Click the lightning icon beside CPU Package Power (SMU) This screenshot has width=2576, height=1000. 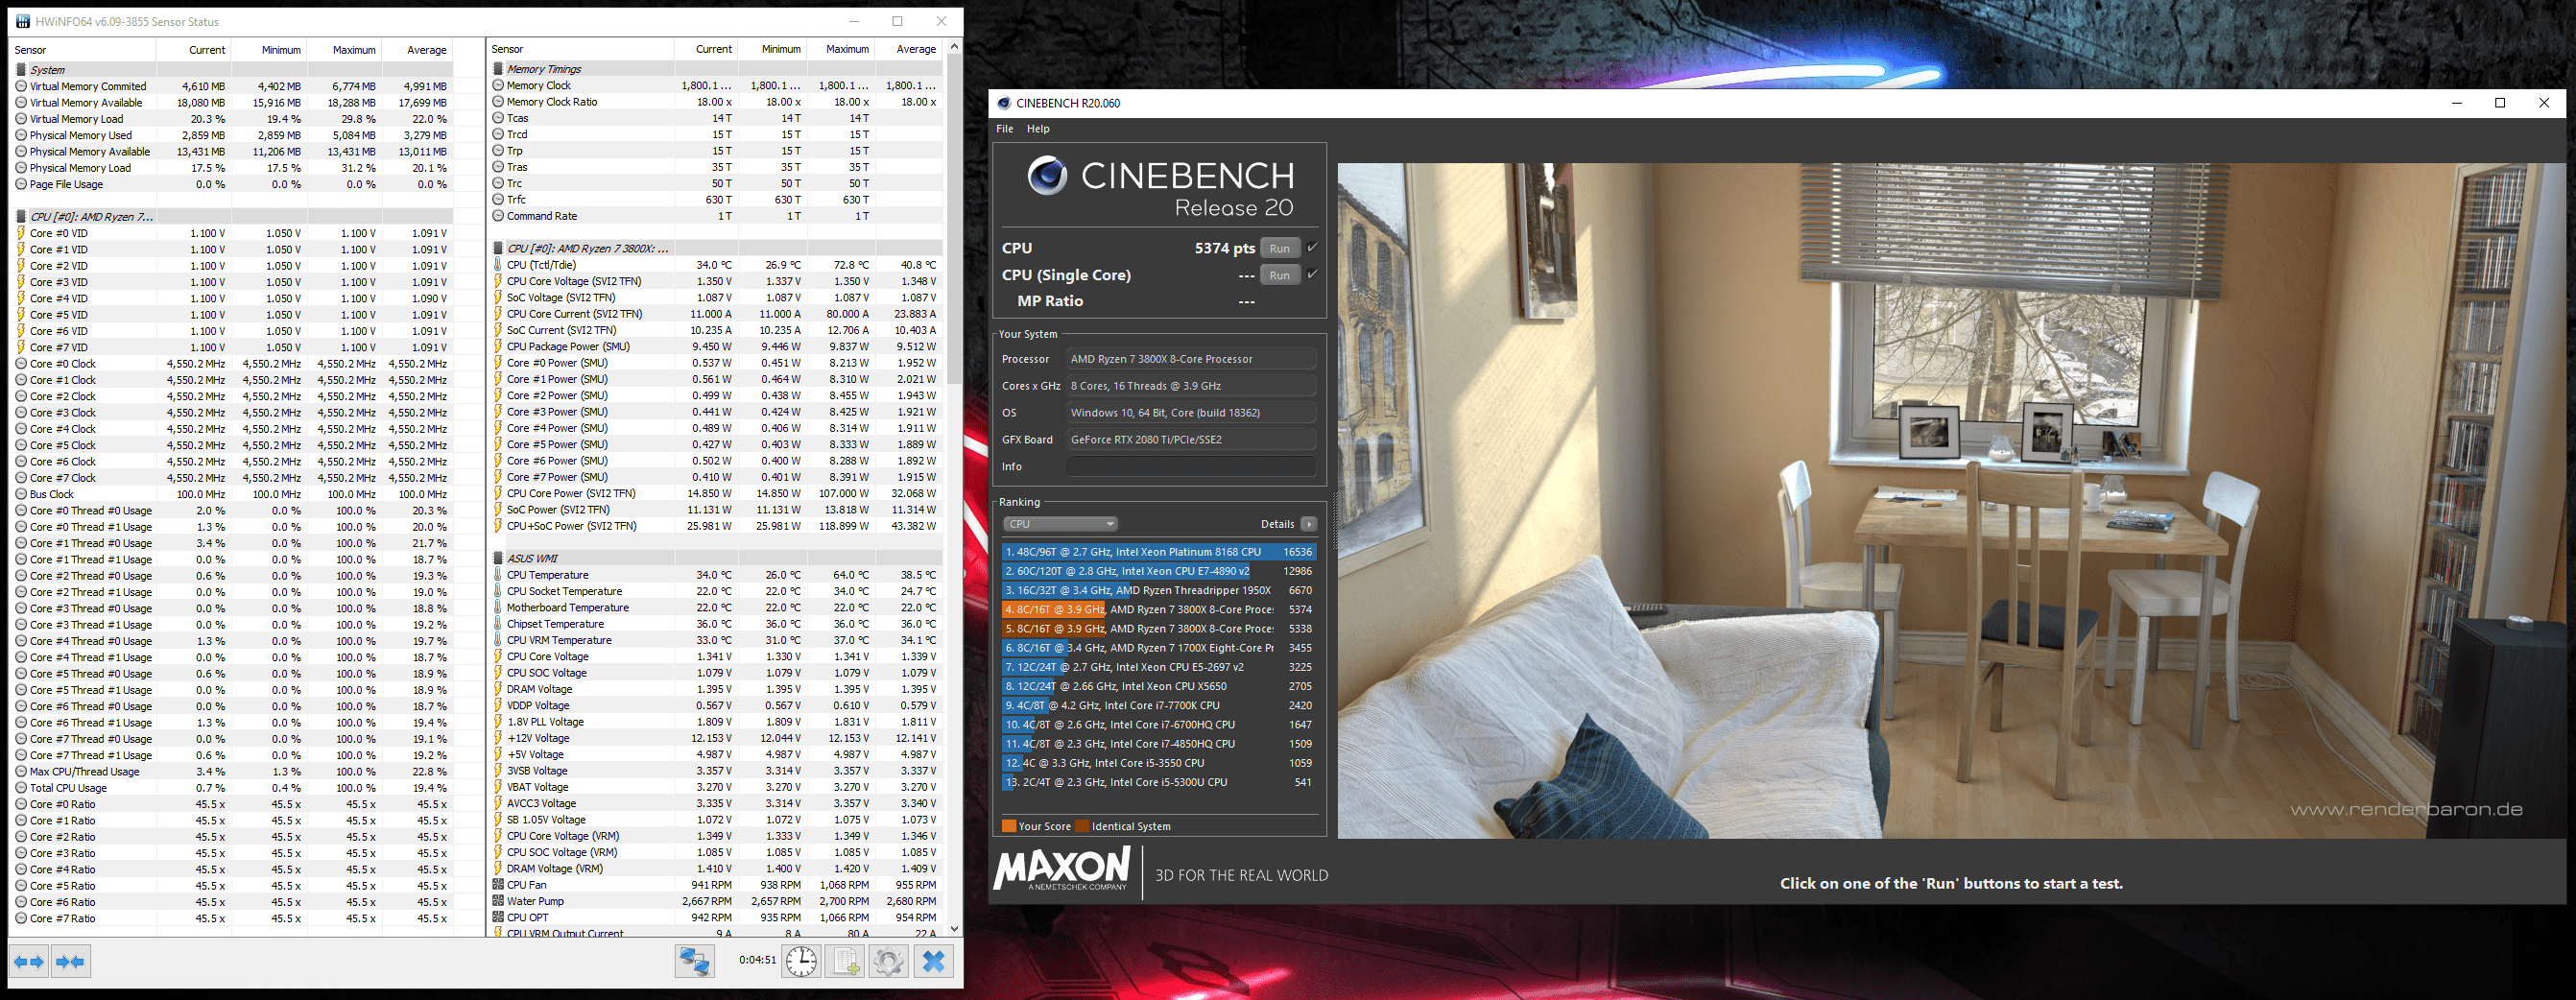point(498,346)
